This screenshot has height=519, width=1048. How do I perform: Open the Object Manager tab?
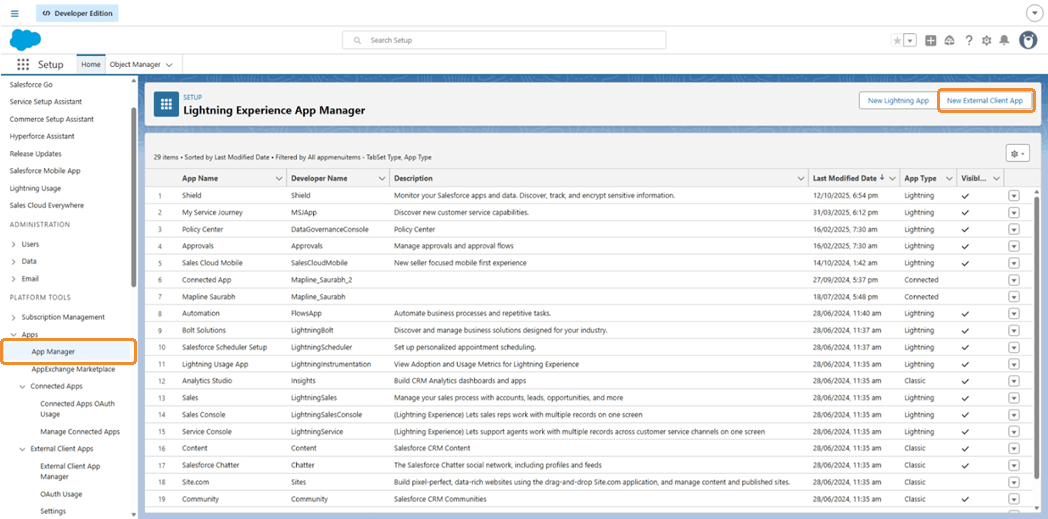pyautogui.click(x=135, y=64)
